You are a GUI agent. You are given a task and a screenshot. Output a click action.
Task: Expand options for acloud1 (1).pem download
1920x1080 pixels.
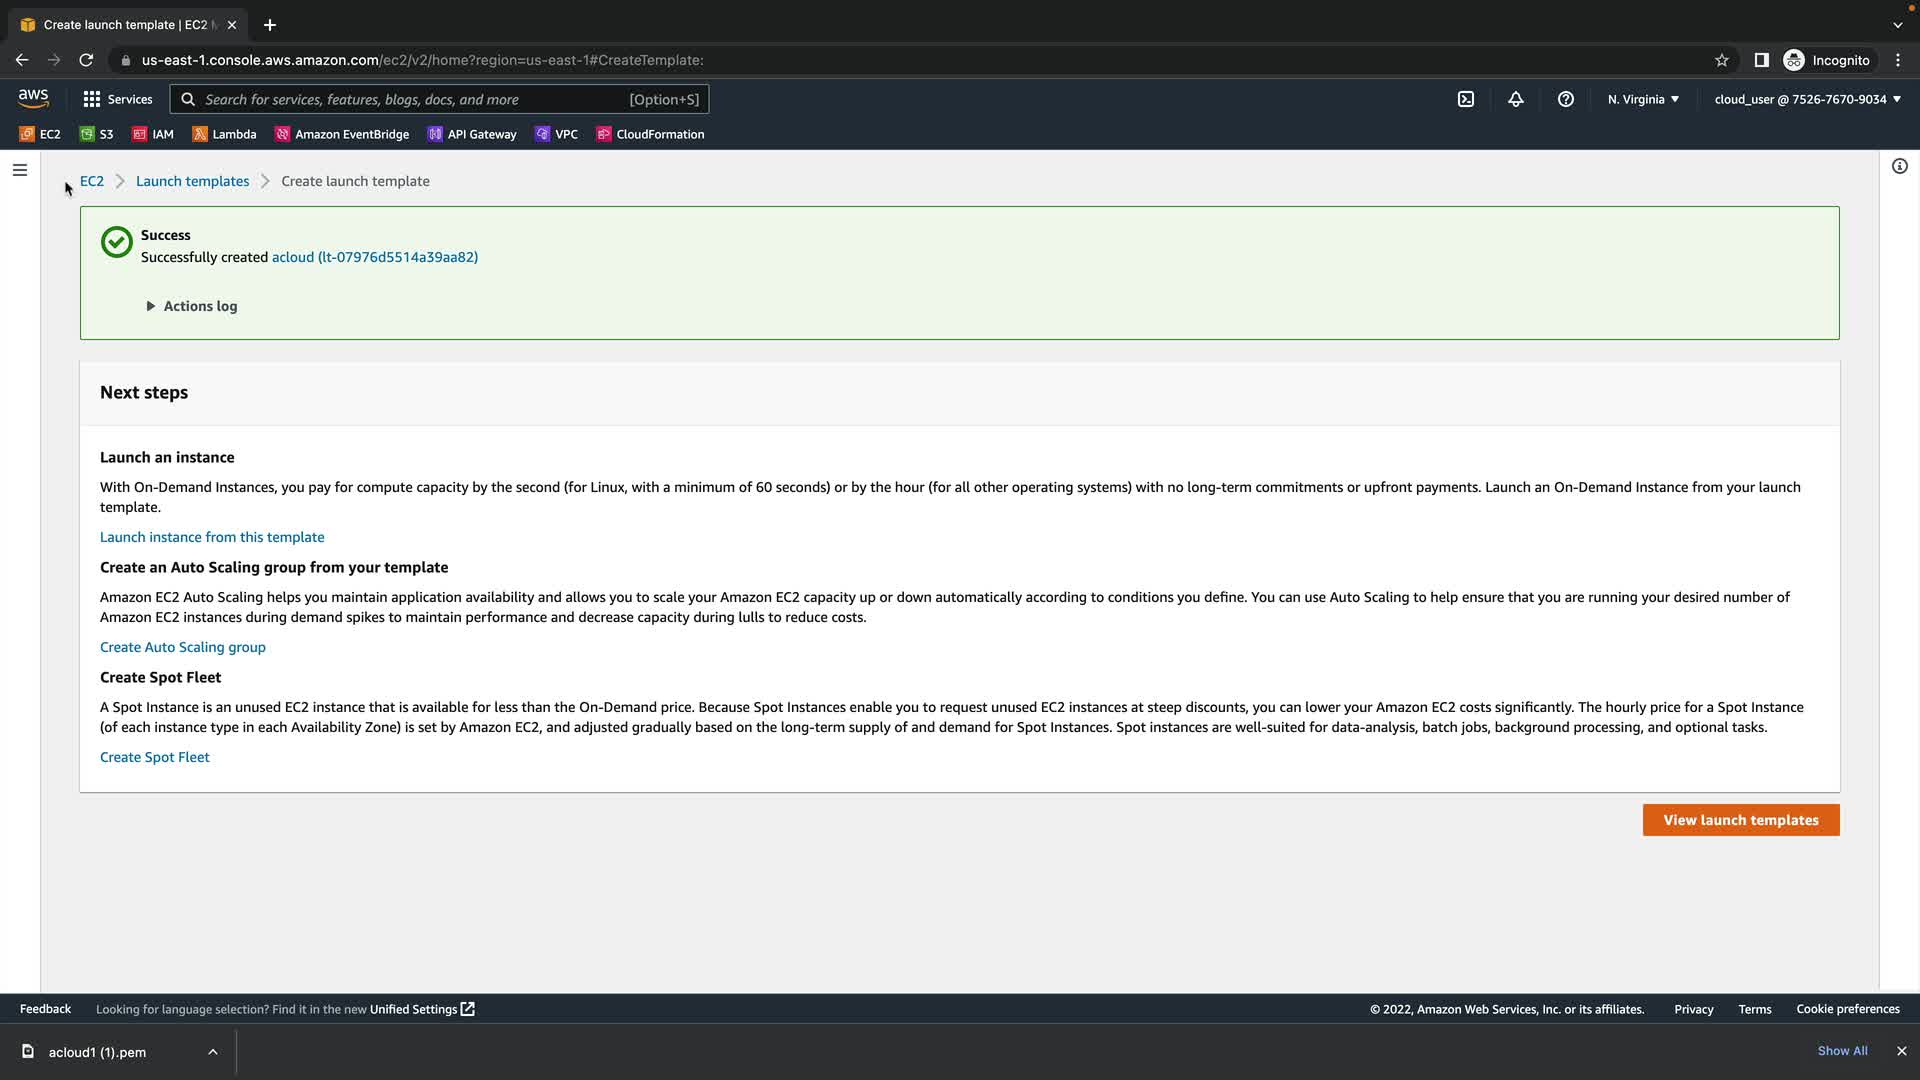click(x=213, y=1052)
